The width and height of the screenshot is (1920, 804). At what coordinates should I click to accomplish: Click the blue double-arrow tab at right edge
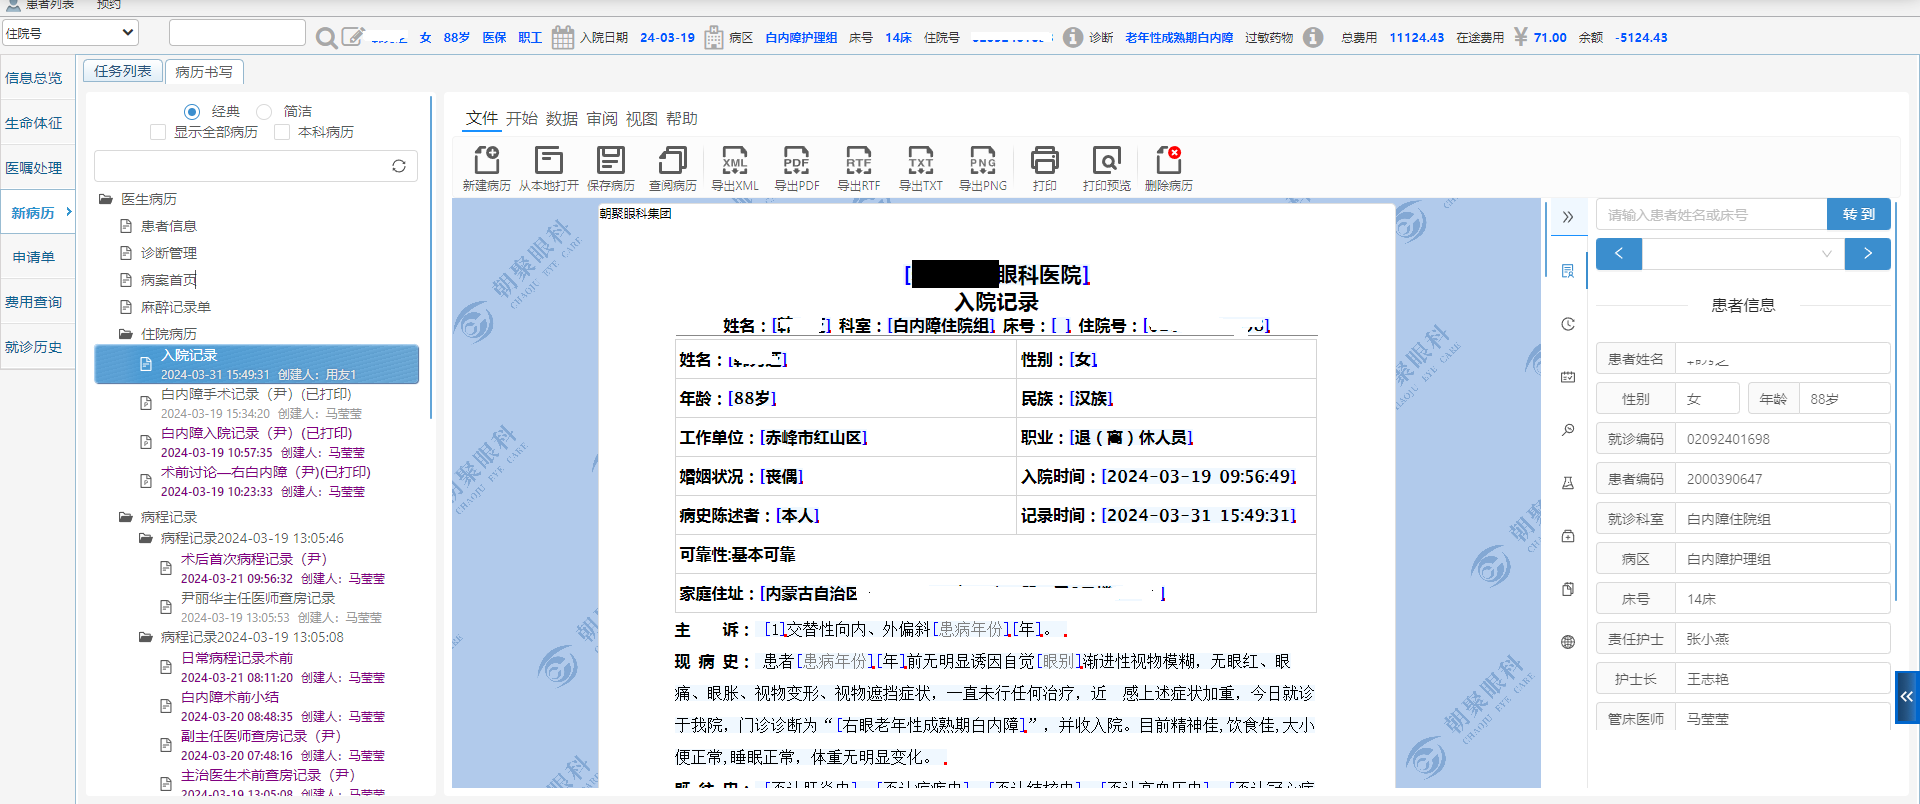click(1907, 697)
